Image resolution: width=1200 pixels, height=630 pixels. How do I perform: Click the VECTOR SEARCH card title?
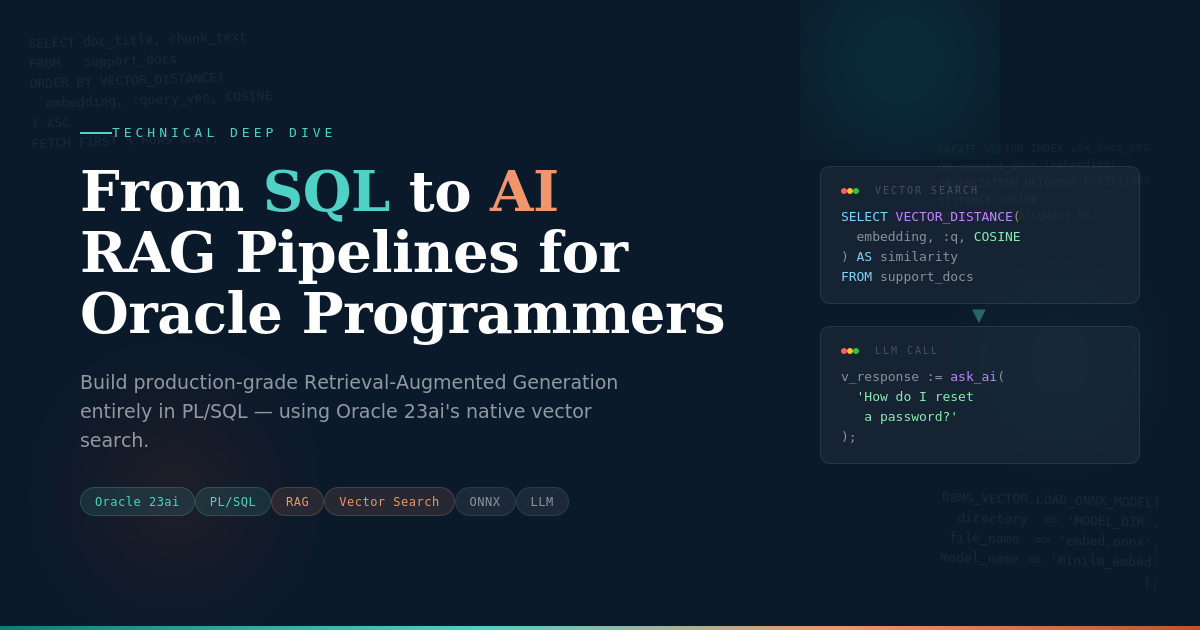click(x=926, y=191)
